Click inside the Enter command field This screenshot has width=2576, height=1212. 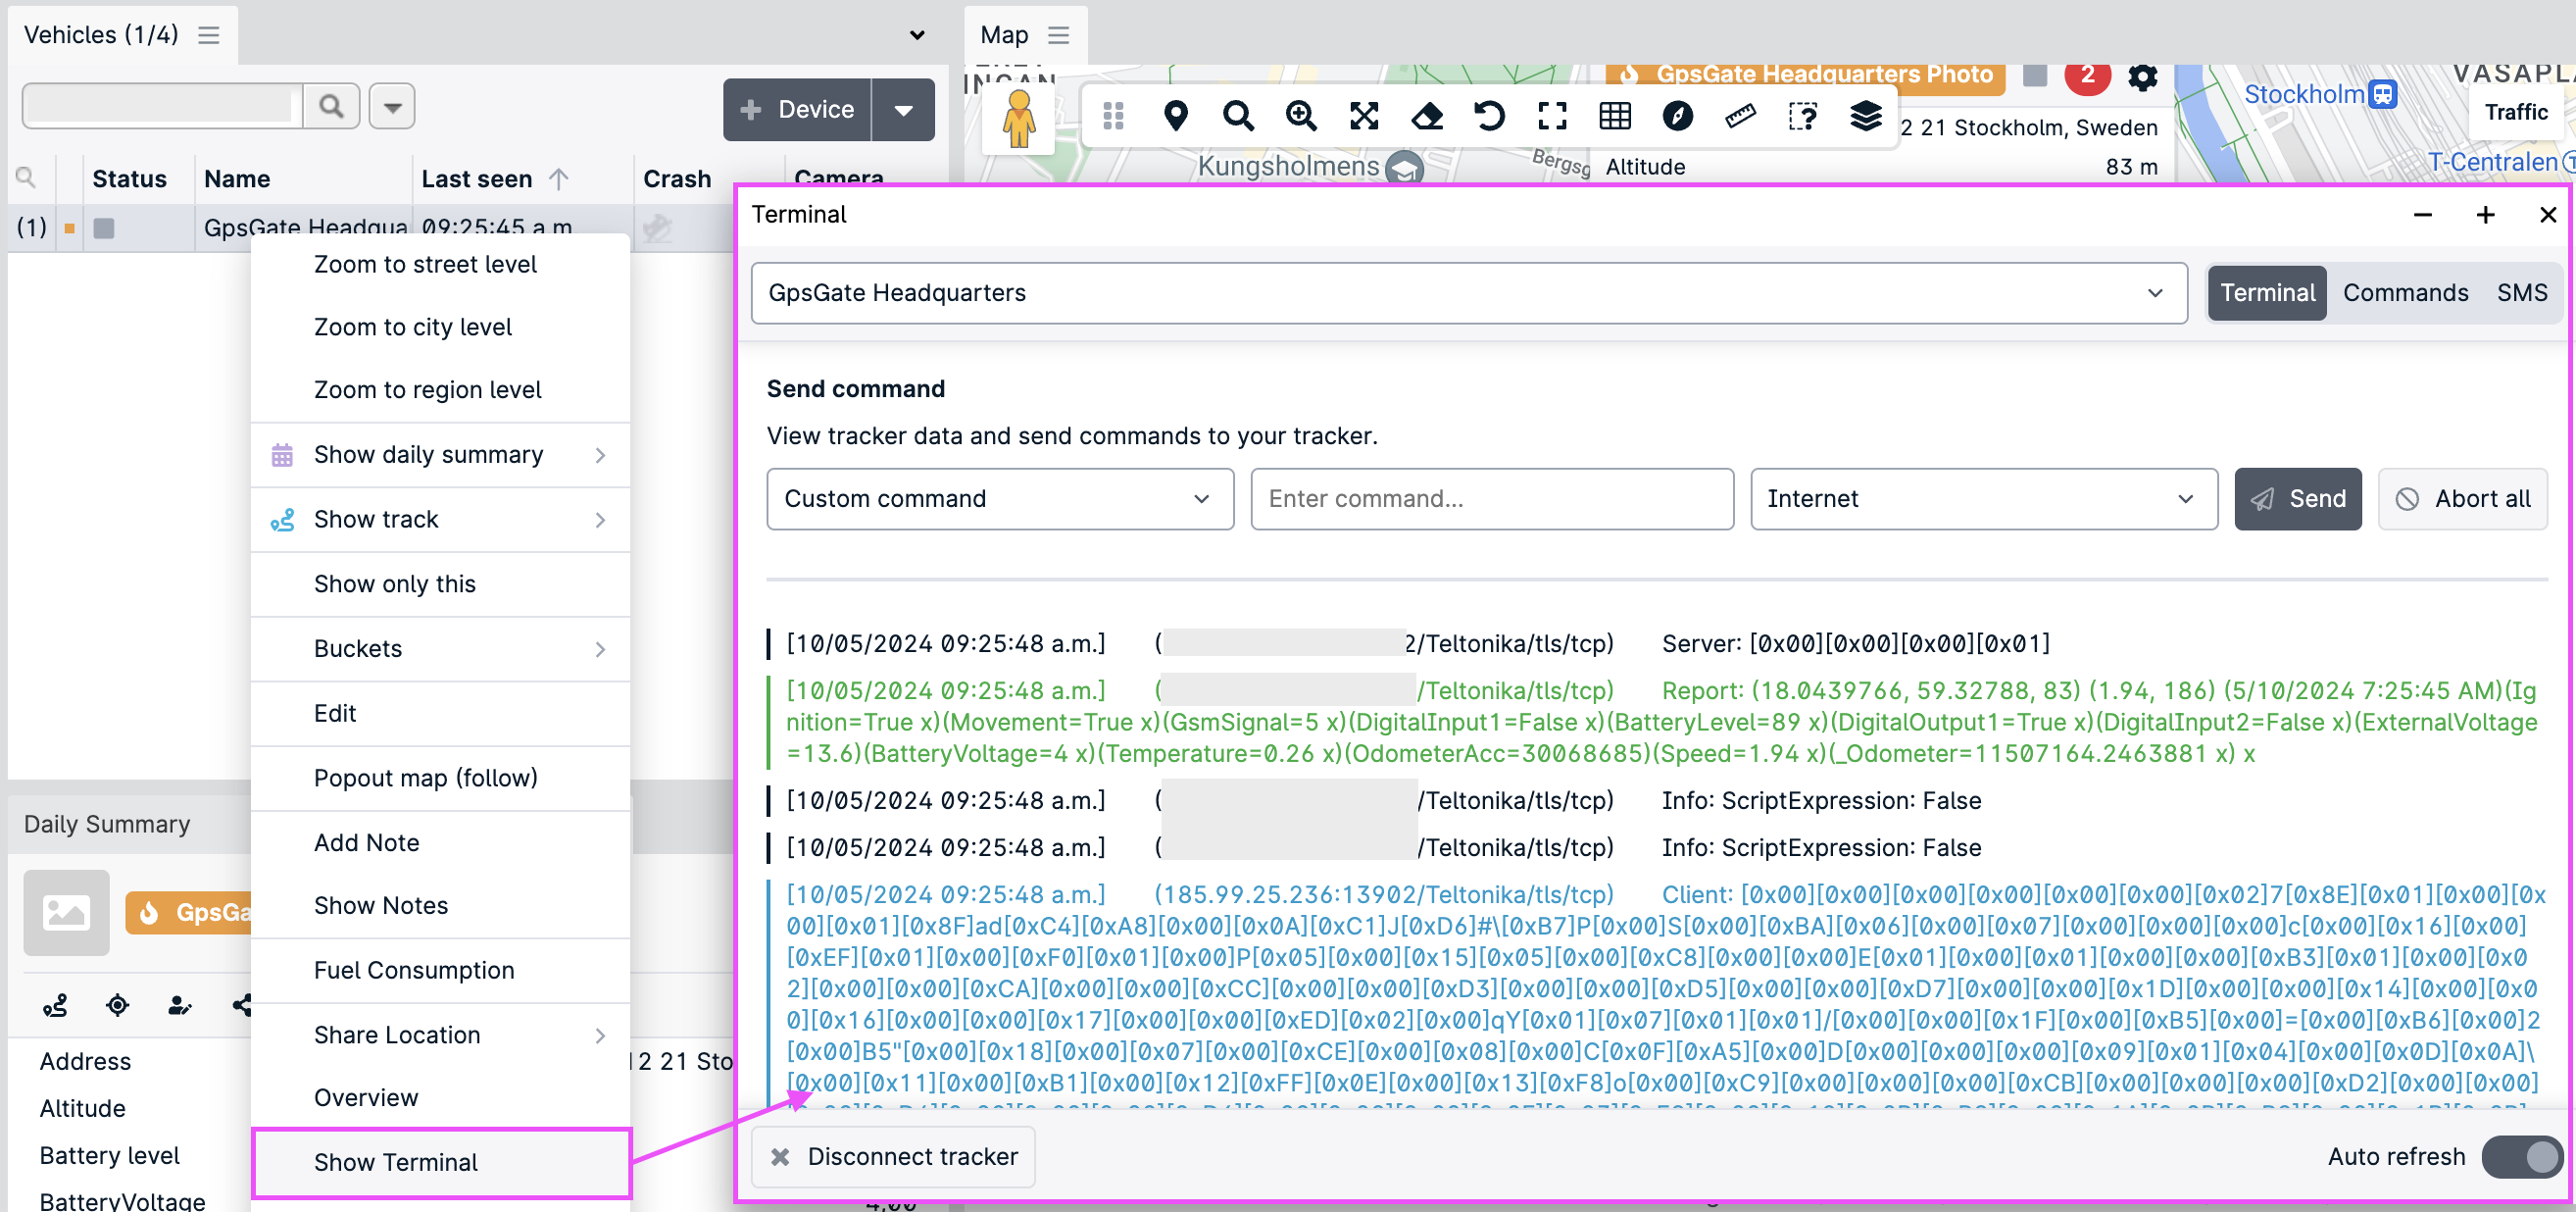pos(1491,499)
